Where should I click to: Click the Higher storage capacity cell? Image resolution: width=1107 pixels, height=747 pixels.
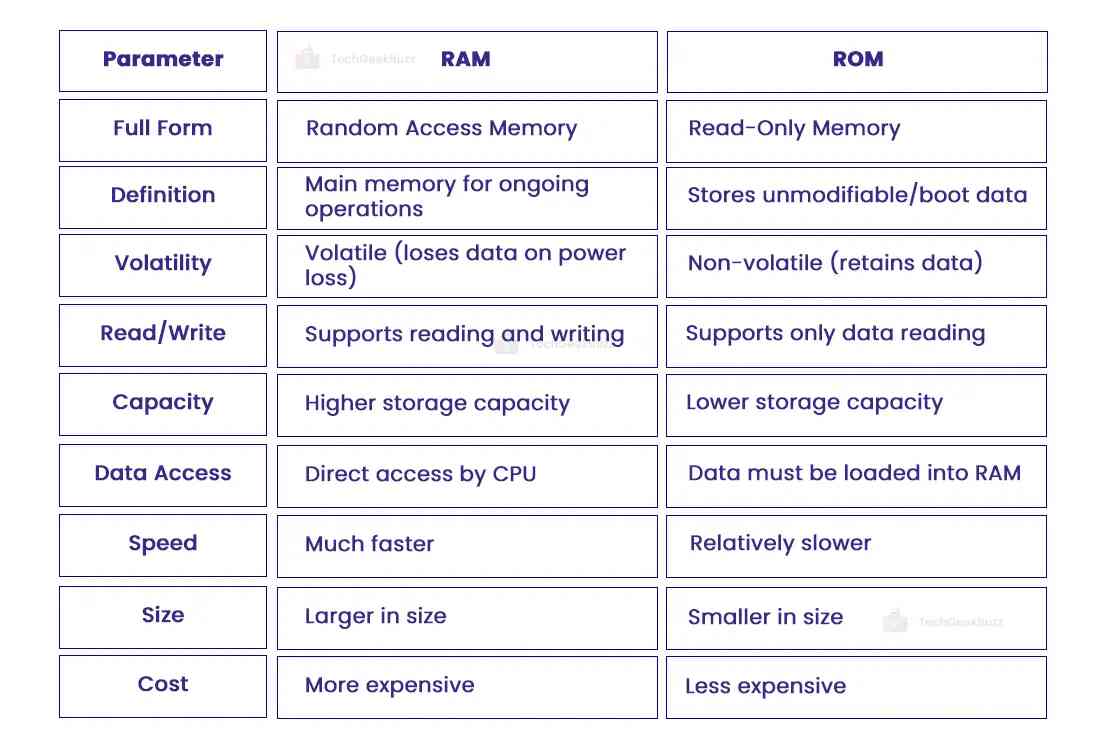(437, 404)
